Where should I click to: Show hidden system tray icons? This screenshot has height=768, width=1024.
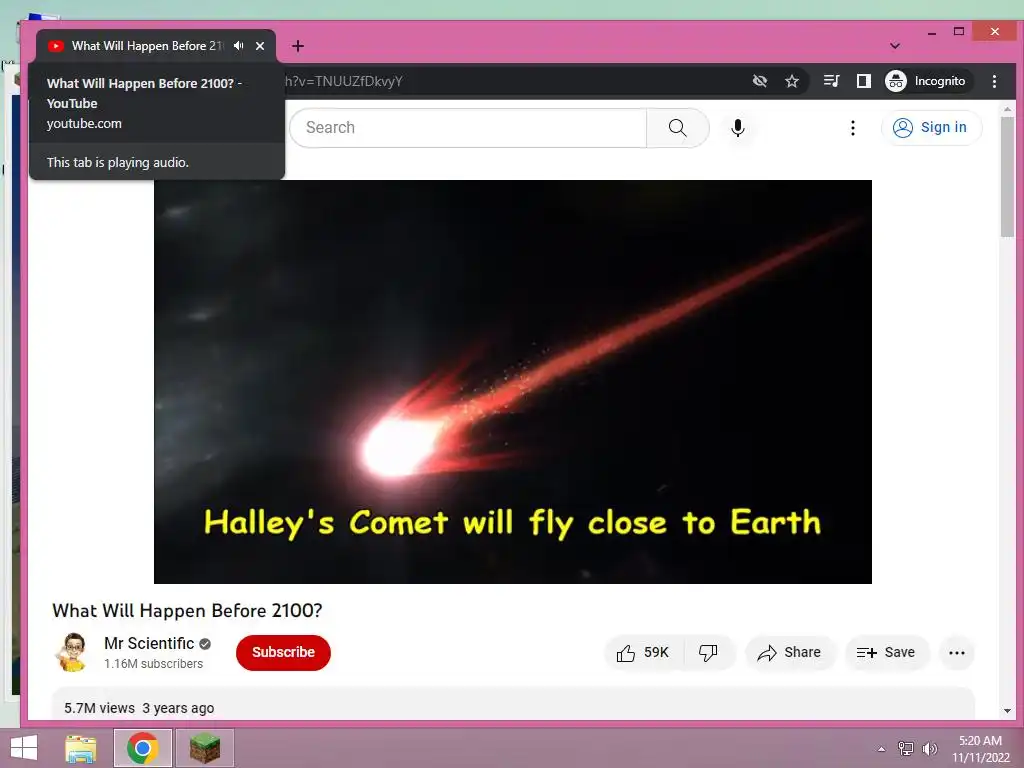point(882,749)
